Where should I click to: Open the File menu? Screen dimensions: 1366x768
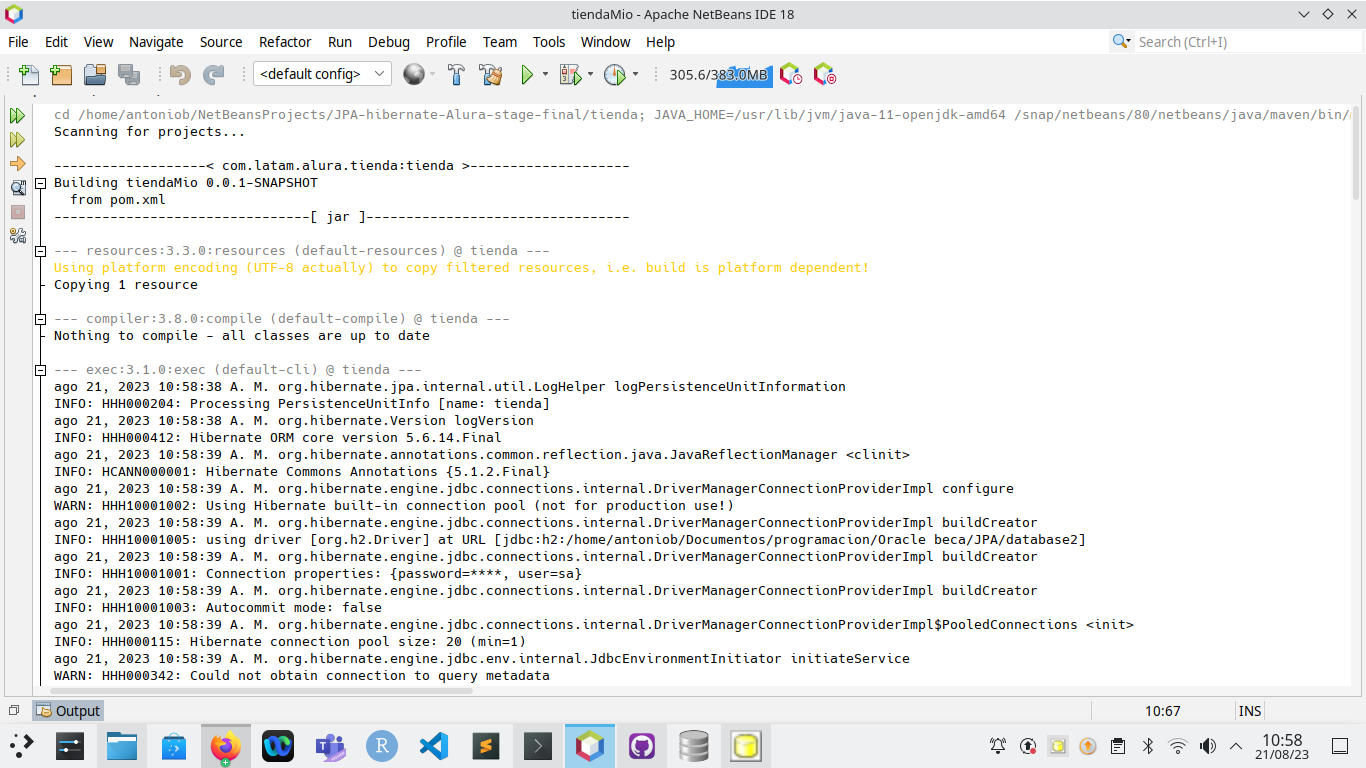coord(18,42)
